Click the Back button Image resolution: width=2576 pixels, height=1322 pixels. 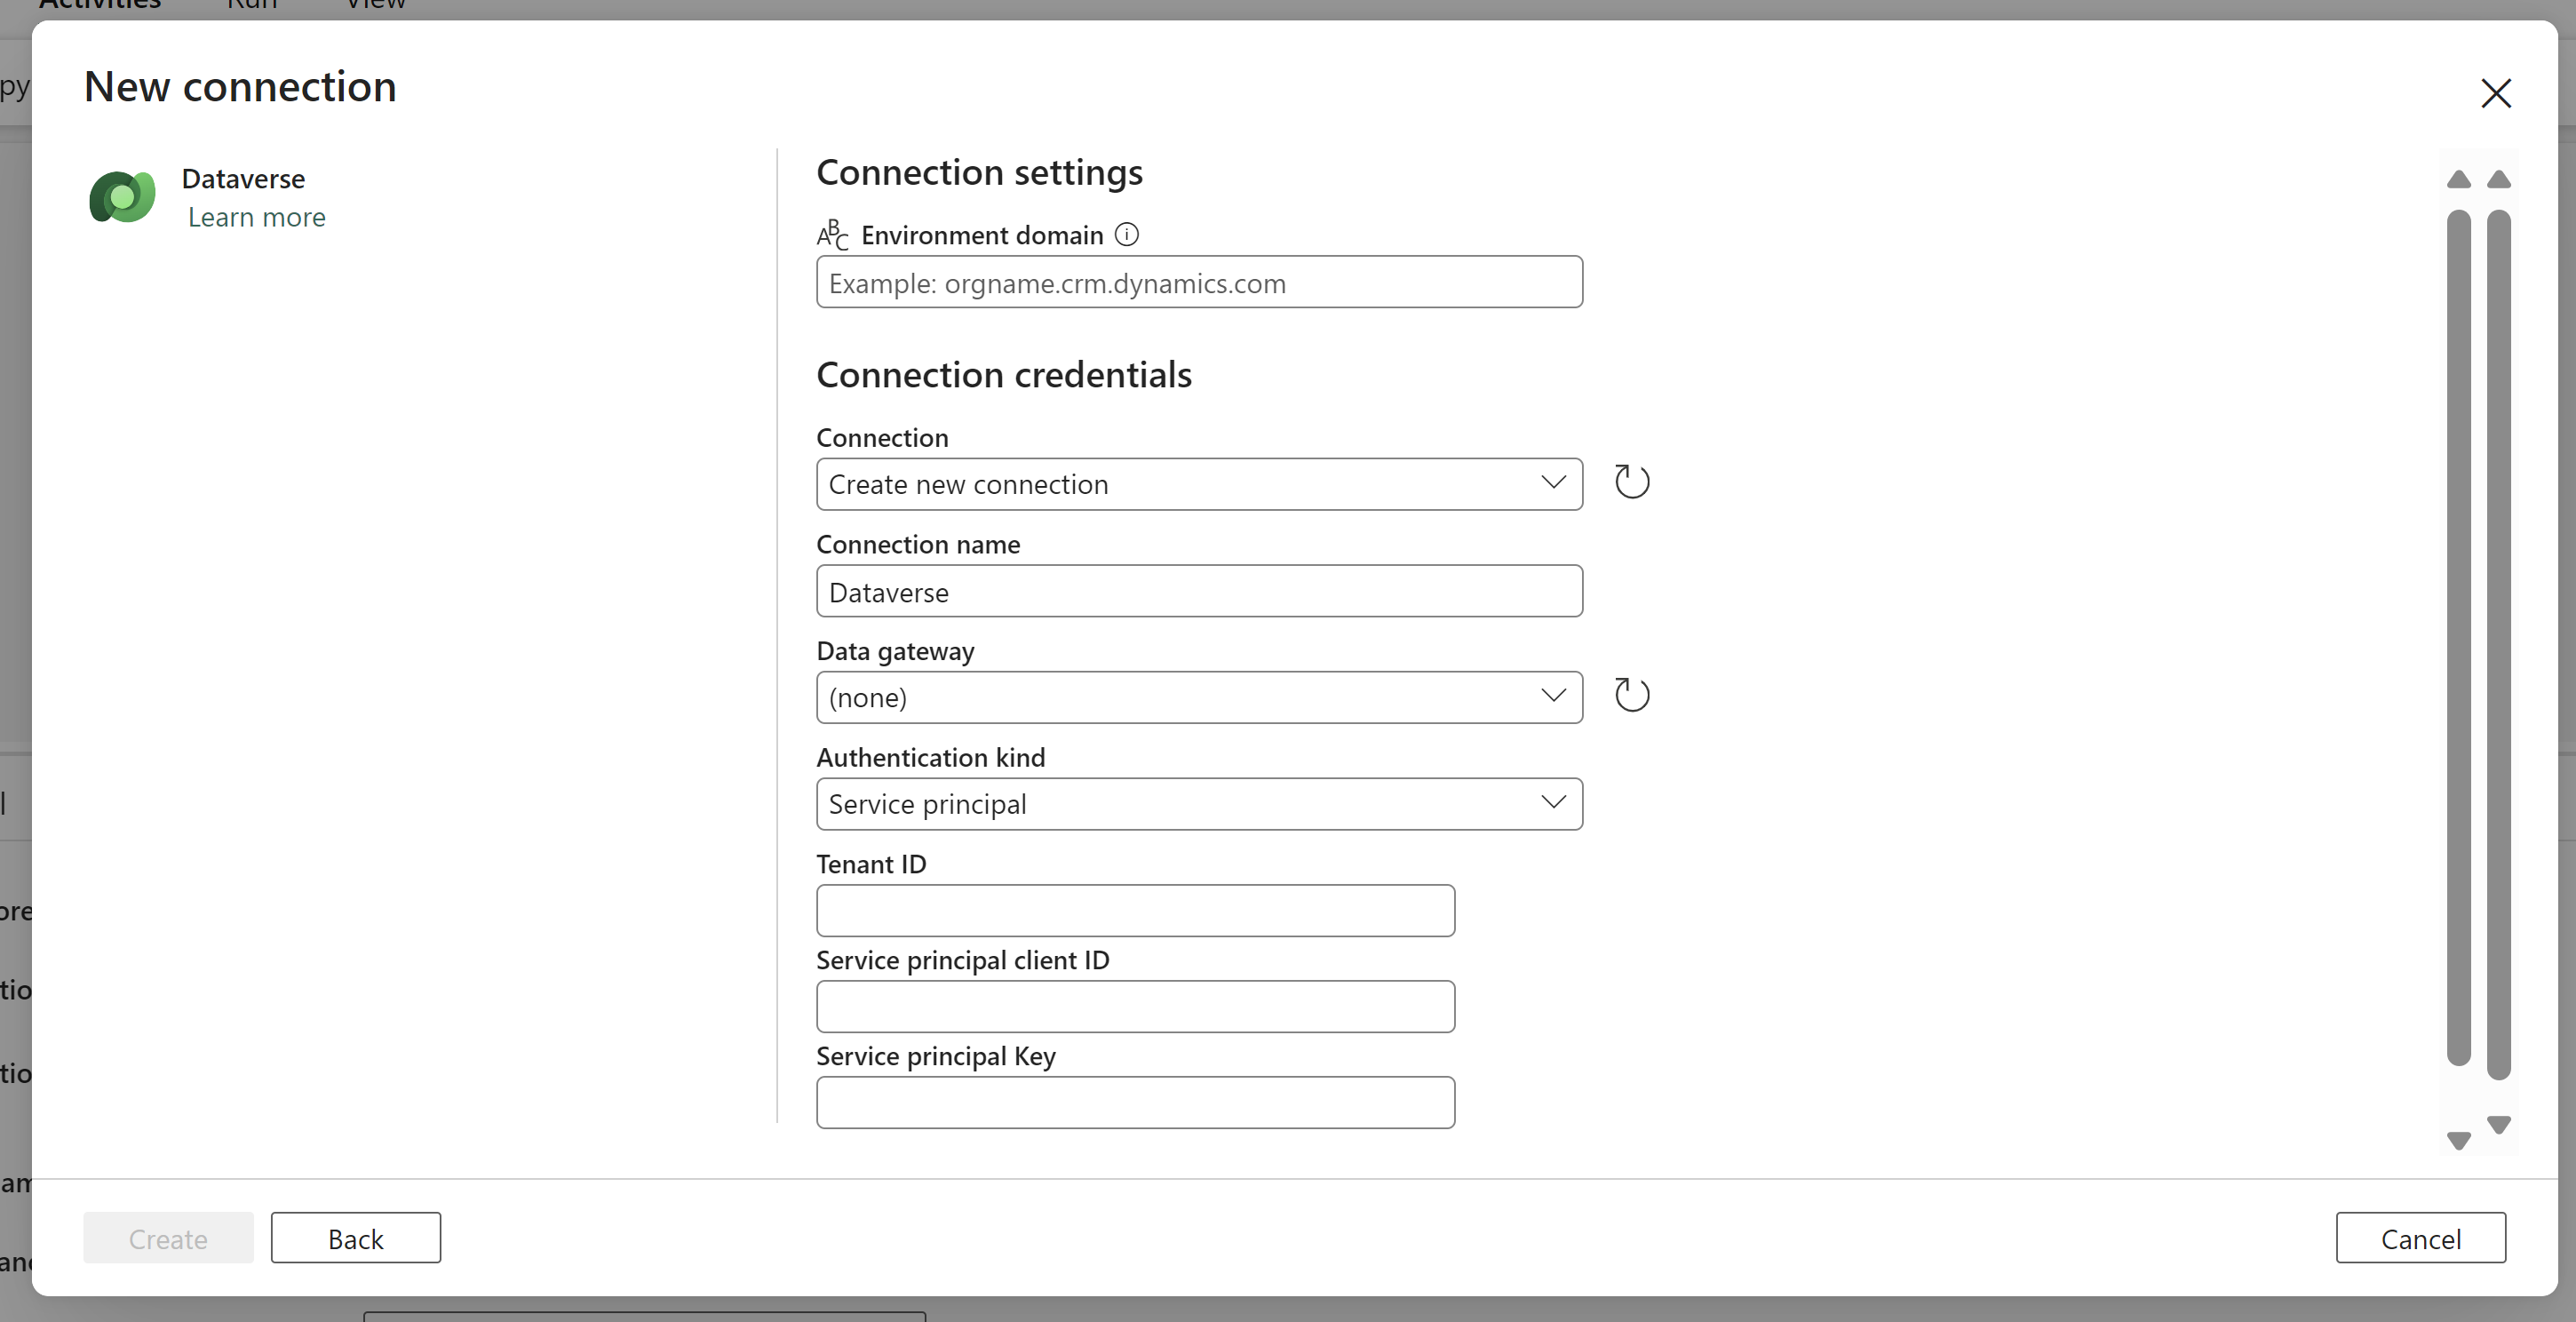(356, 1237)
